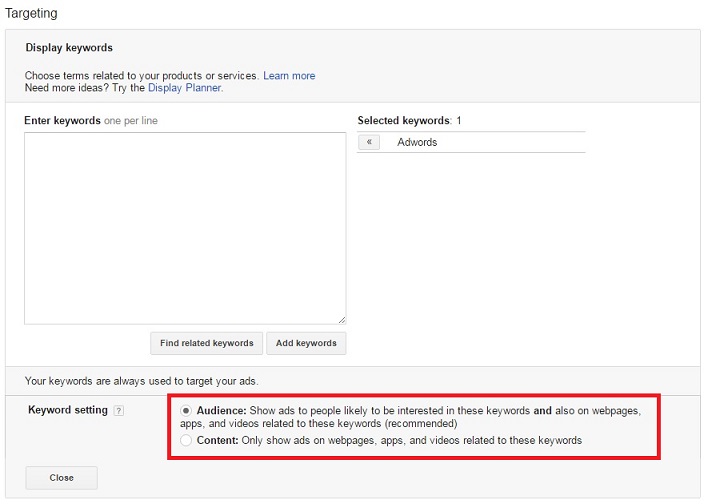Open the Display Planner link

[x=184, y=88]
